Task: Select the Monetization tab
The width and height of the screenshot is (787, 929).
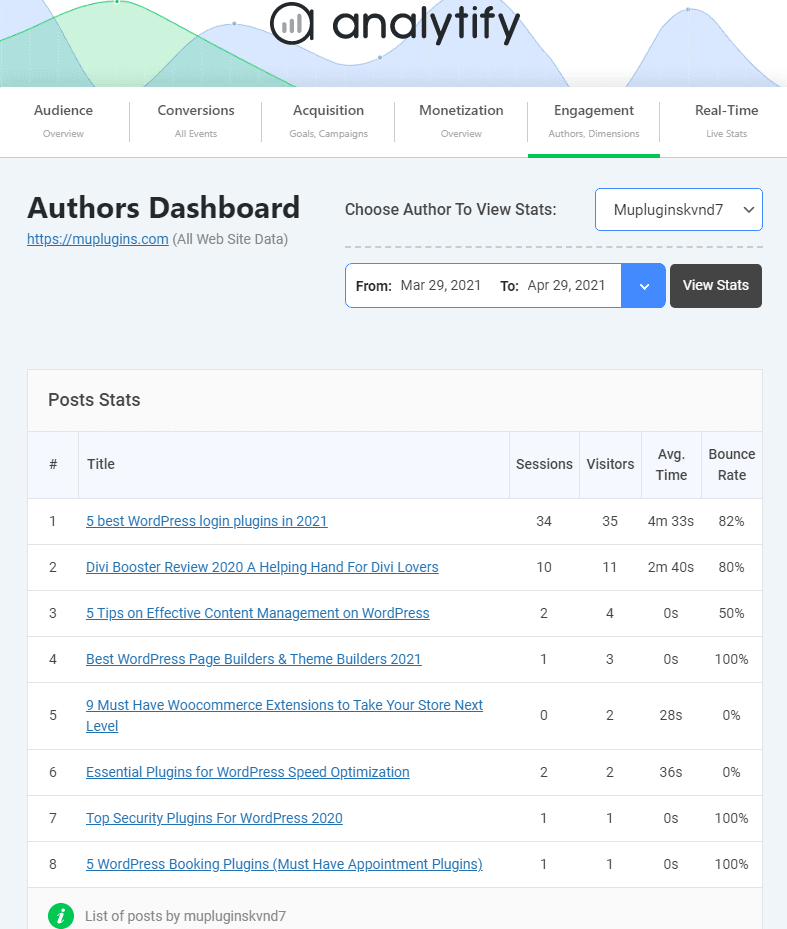Action: (461, 121)
